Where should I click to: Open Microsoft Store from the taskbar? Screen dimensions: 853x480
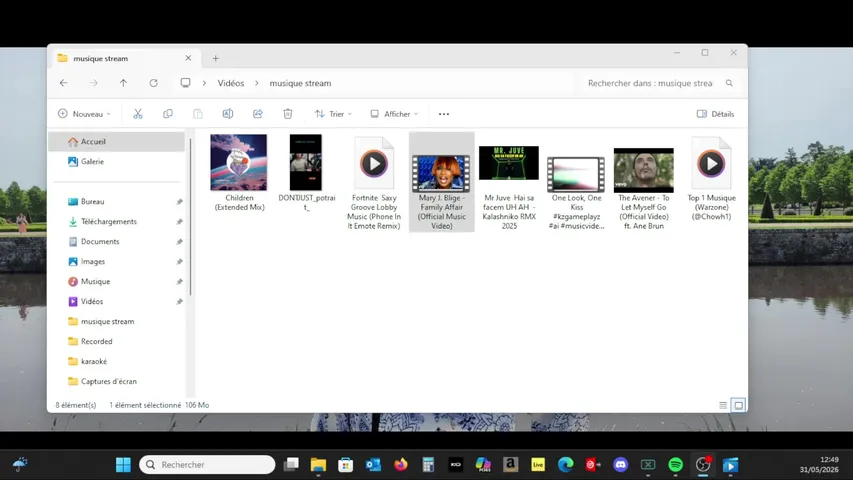point(345,465)
